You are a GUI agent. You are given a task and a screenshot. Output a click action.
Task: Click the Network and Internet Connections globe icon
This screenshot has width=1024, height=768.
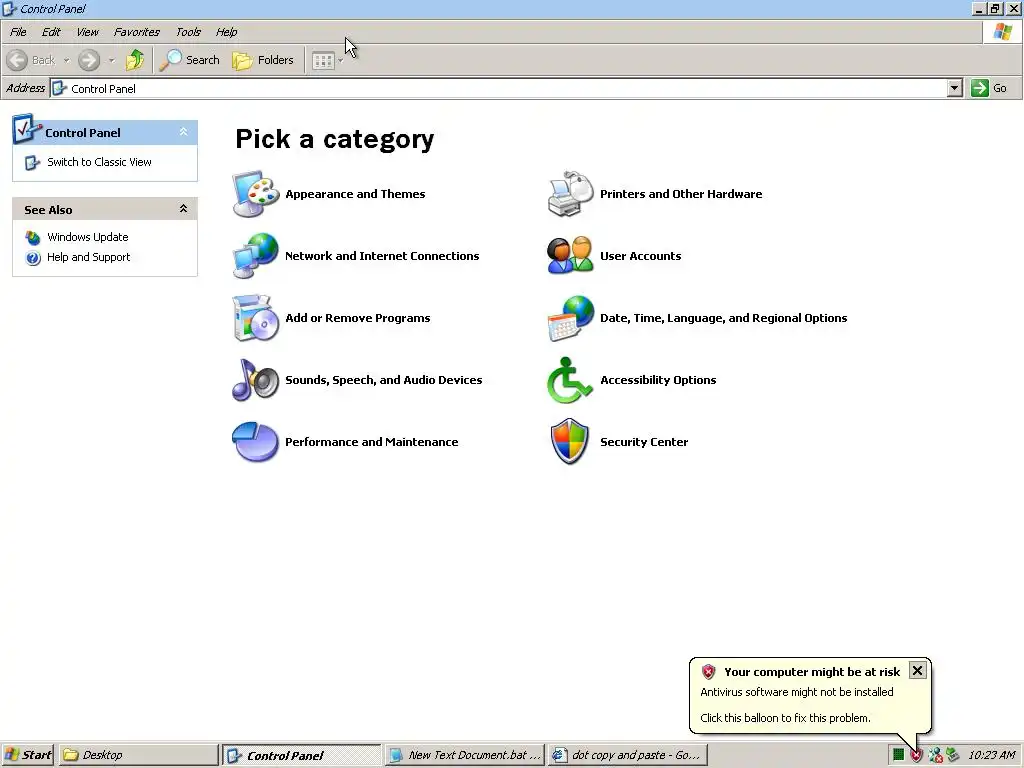click(x=255, y=255)
